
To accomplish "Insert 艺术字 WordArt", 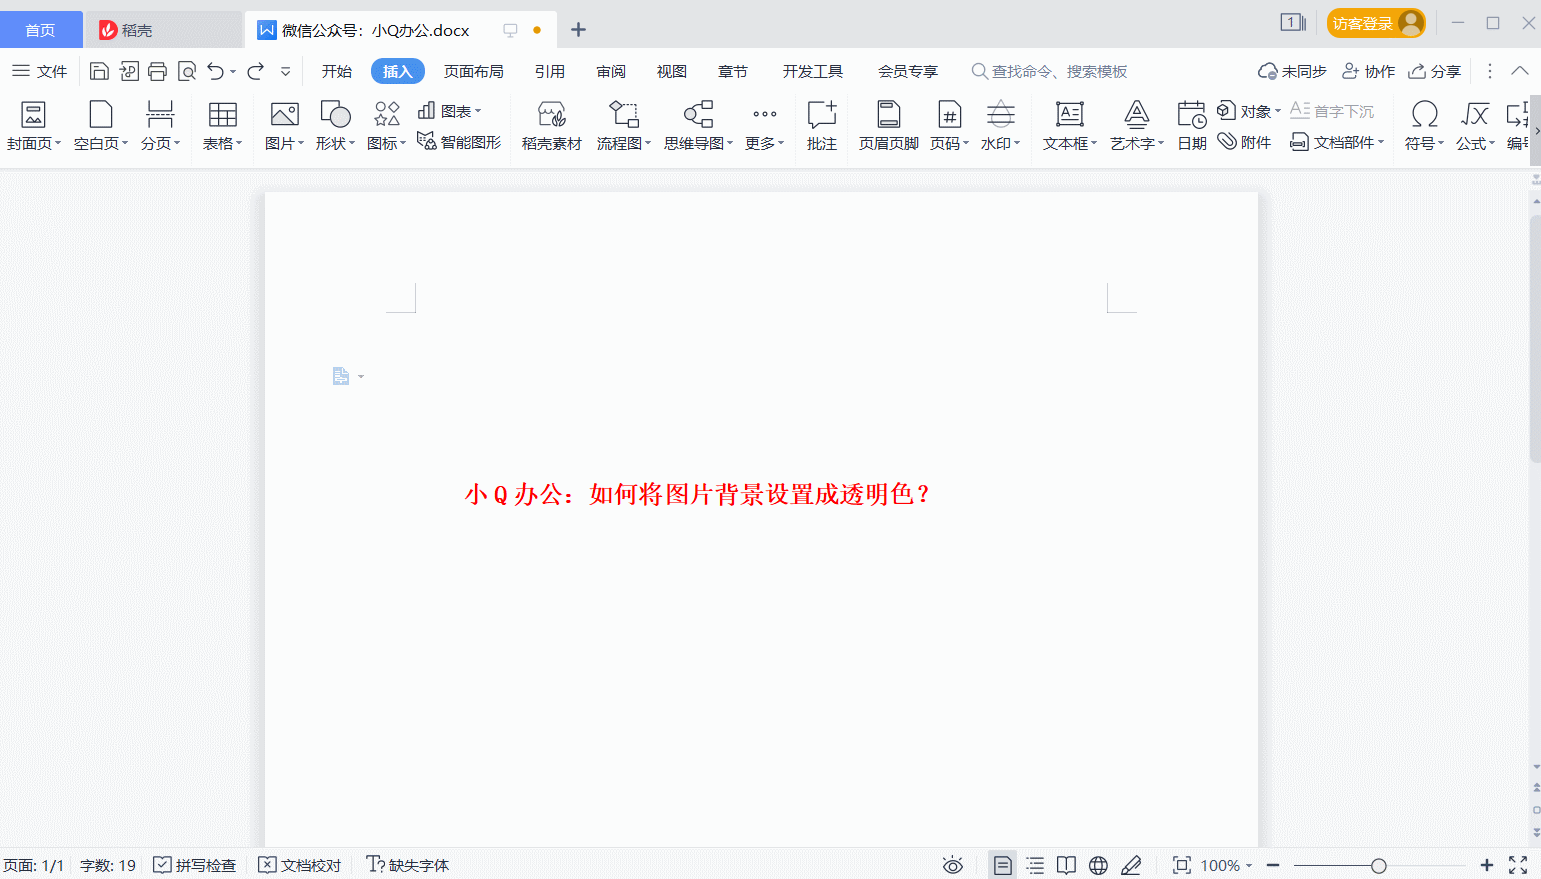I will click(1133, 125).
